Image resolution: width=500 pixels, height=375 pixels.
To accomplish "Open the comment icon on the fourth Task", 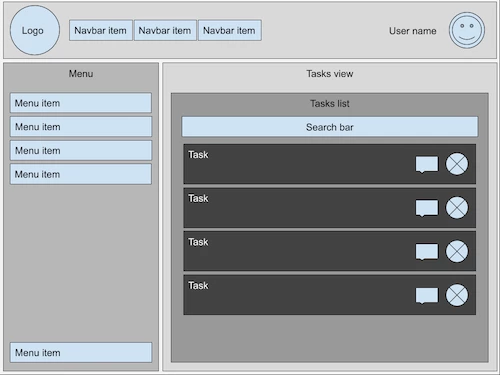I will 427,296.
